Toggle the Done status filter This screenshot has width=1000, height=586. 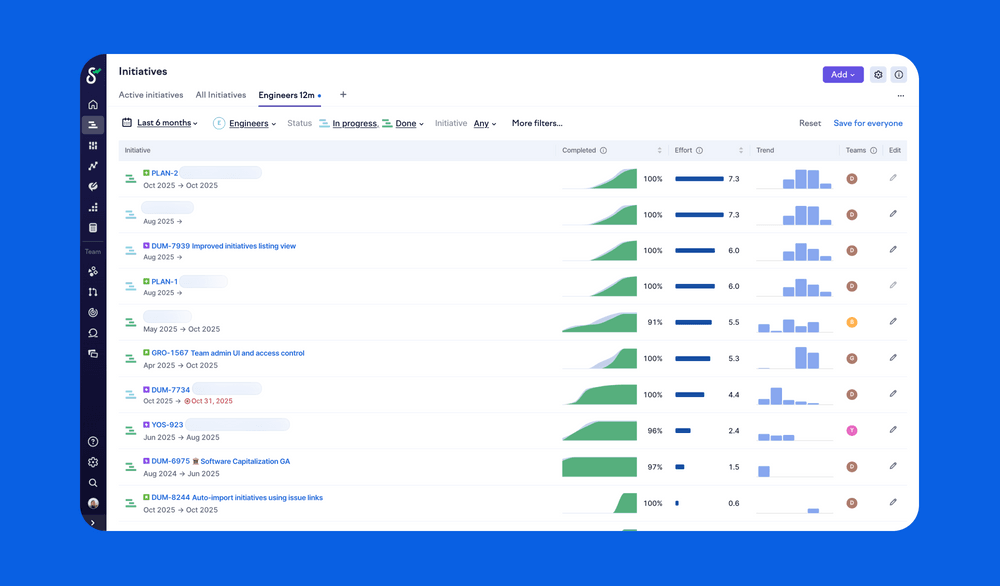point(406,123)
